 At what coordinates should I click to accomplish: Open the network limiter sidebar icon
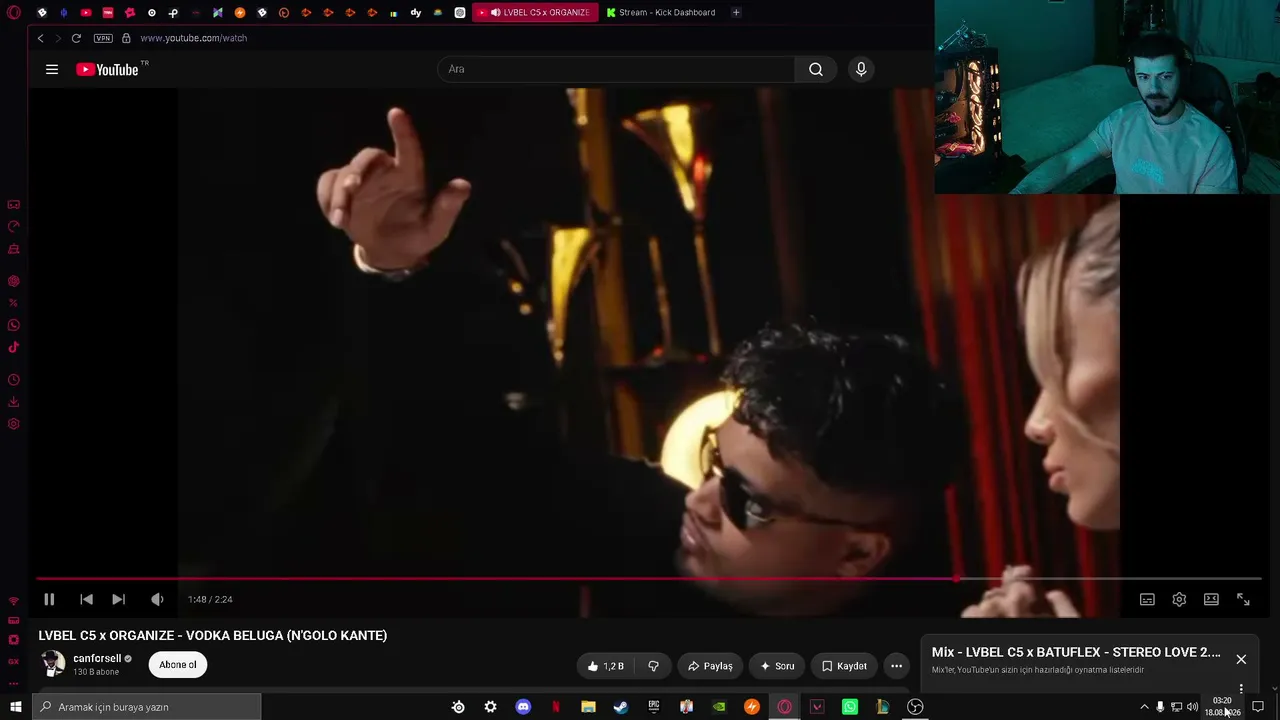pyautogui.click(x=14, y=602)
